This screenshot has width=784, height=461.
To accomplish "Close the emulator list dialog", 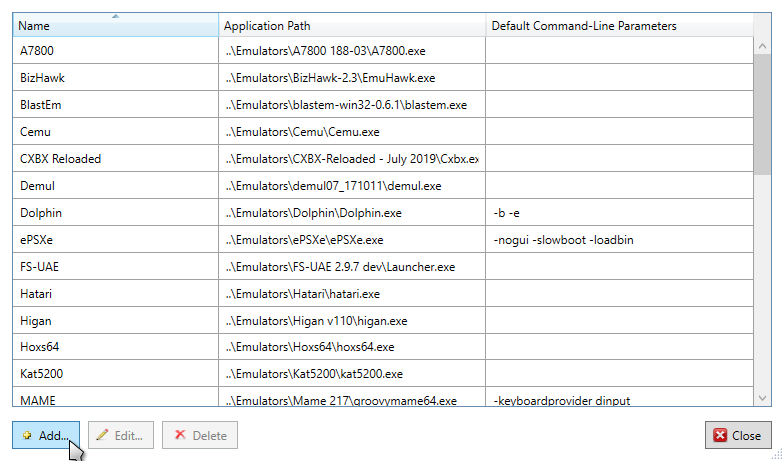I will pos(738,435).
